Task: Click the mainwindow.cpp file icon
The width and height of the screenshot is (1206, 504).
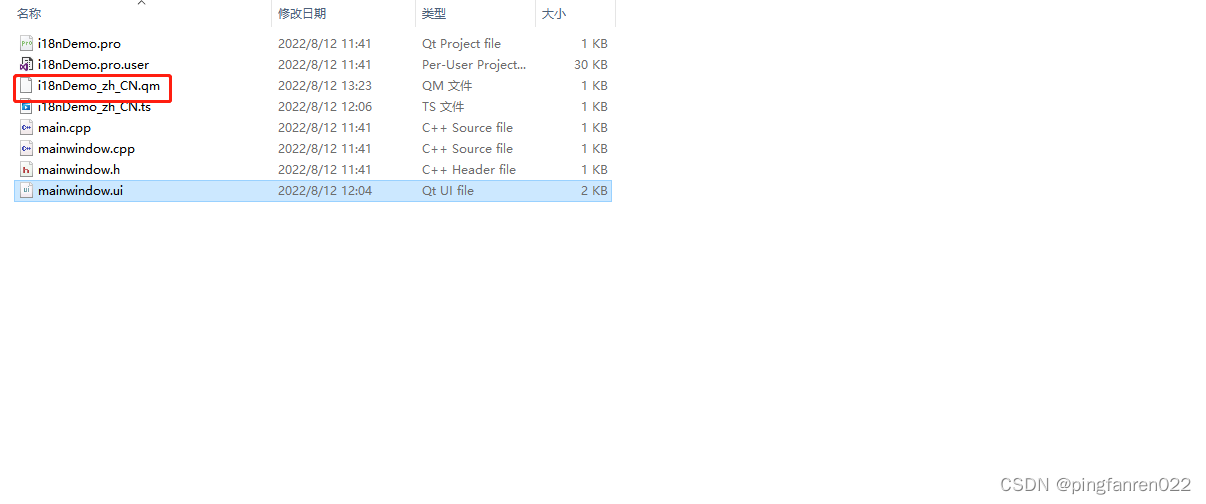Action: (x=27, y=149)
